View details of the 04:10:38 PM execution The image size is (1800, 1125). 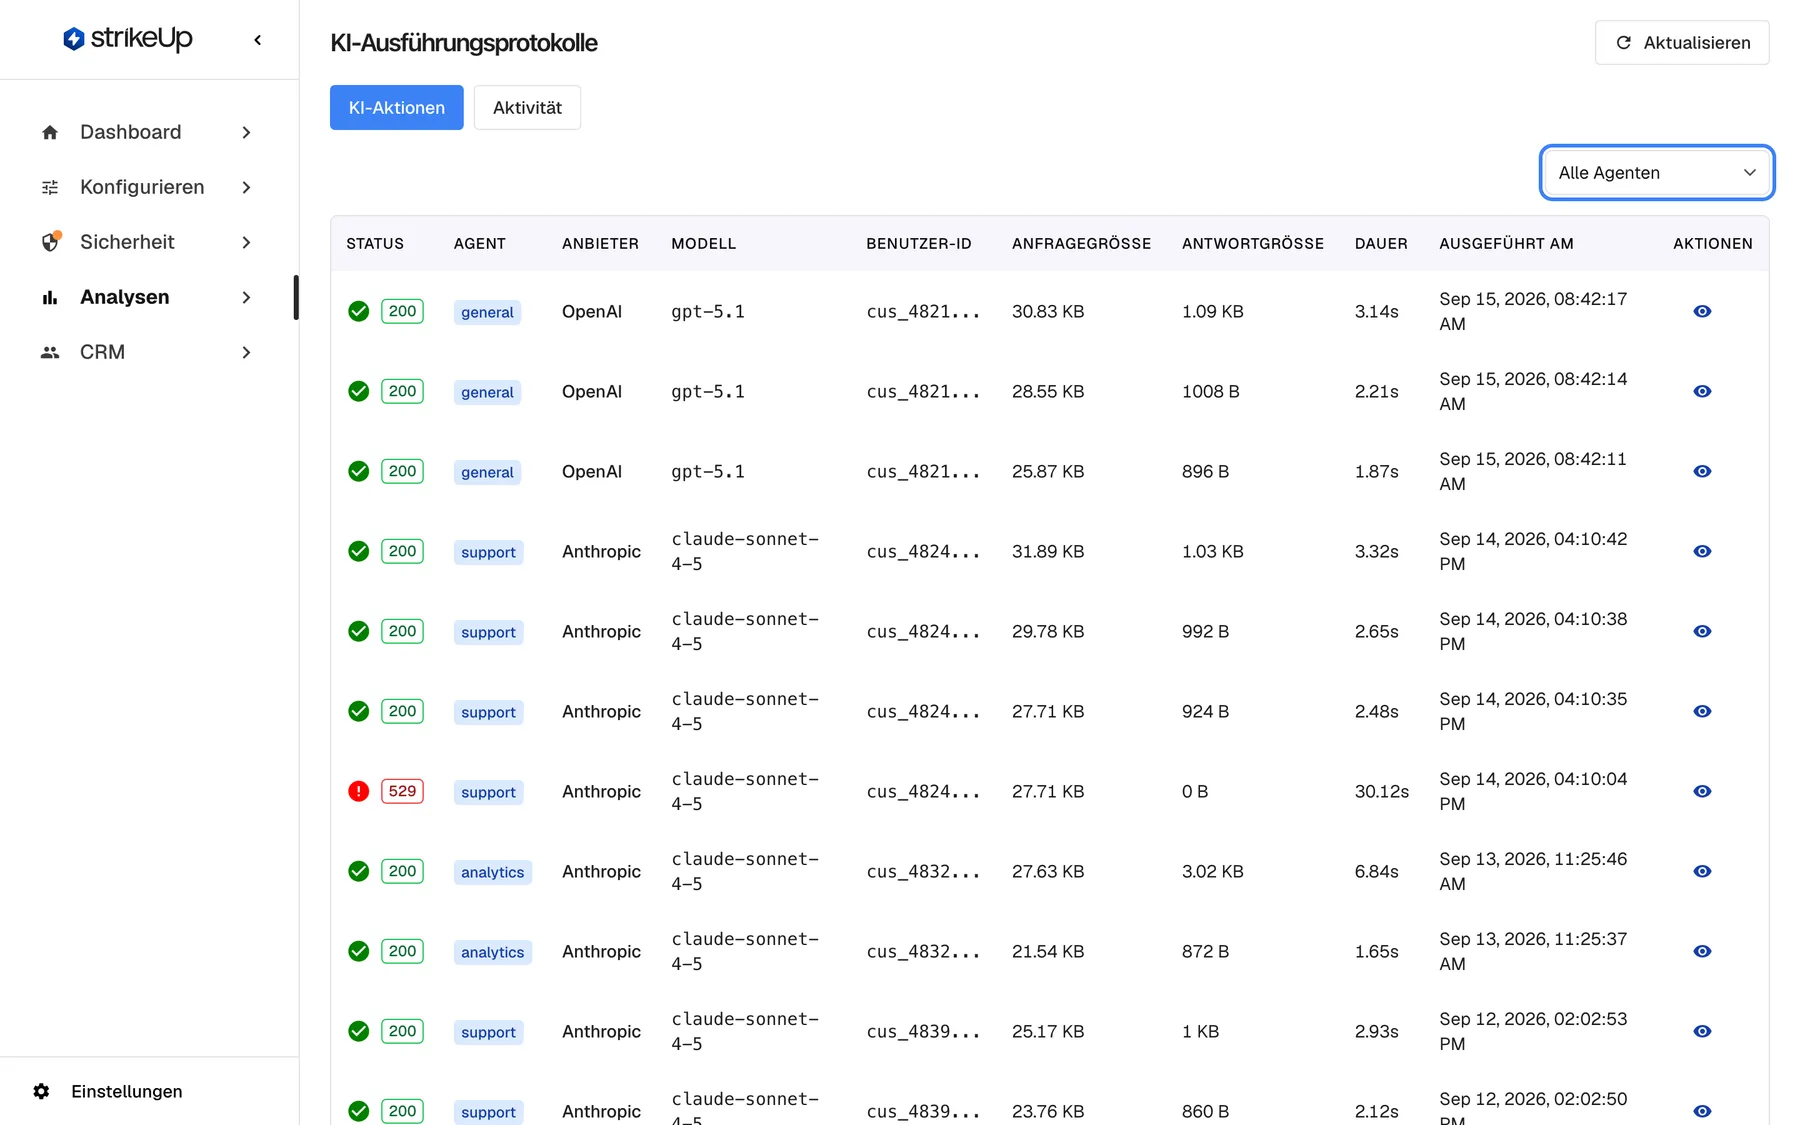click(1702, 631)
